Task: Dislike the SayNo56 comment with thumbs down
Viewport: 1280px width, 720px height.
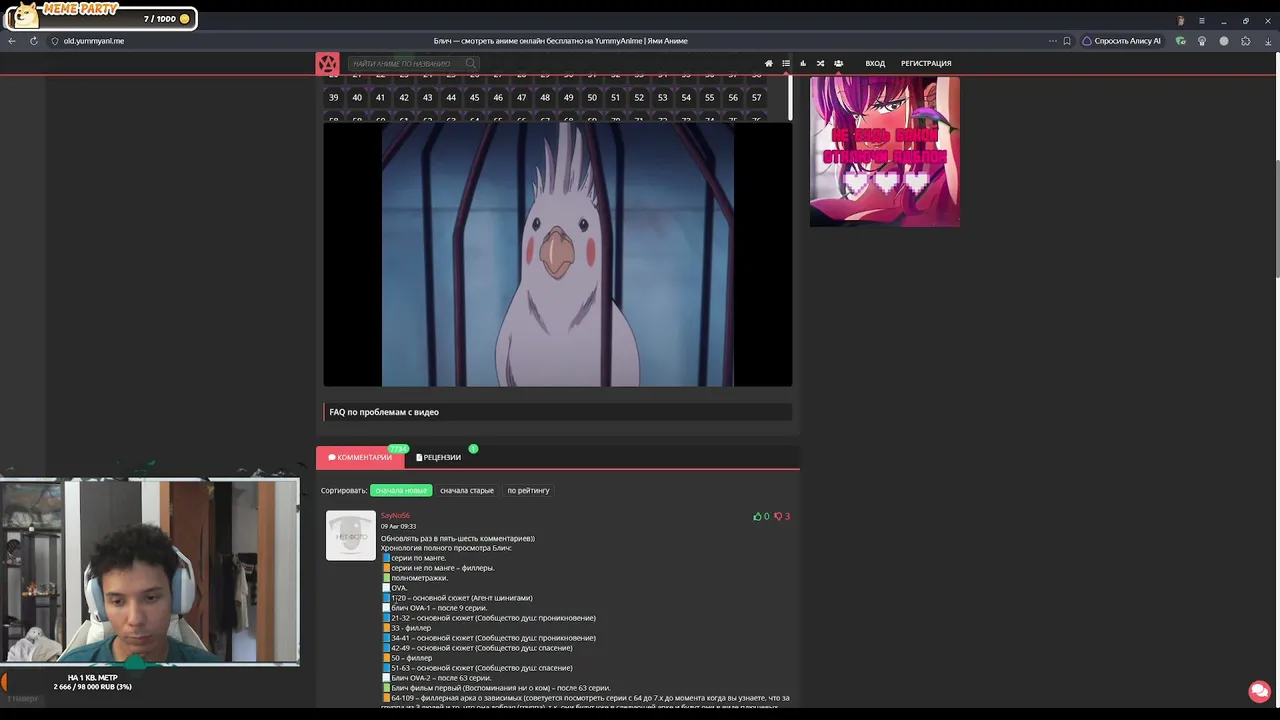Action: (778, 516)
